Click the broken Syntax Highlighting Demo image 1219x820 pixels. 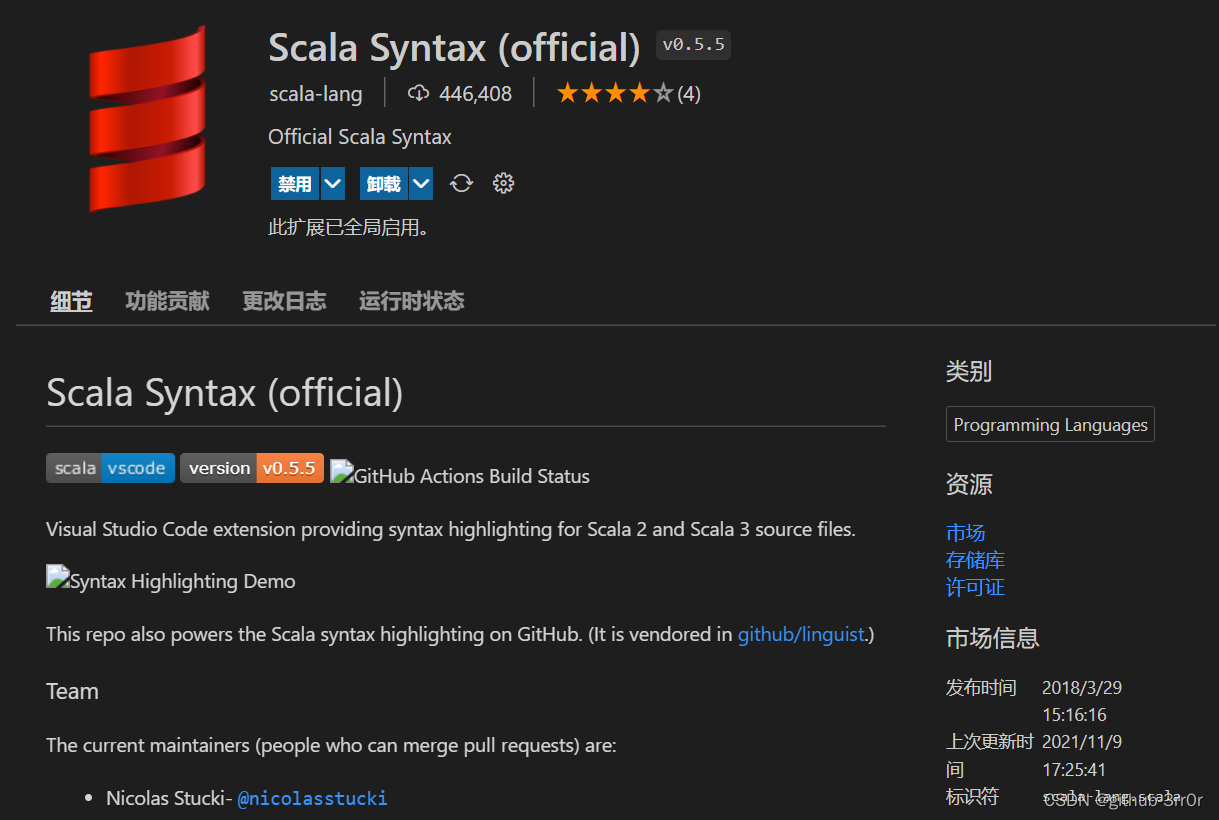tap(170, 578)
